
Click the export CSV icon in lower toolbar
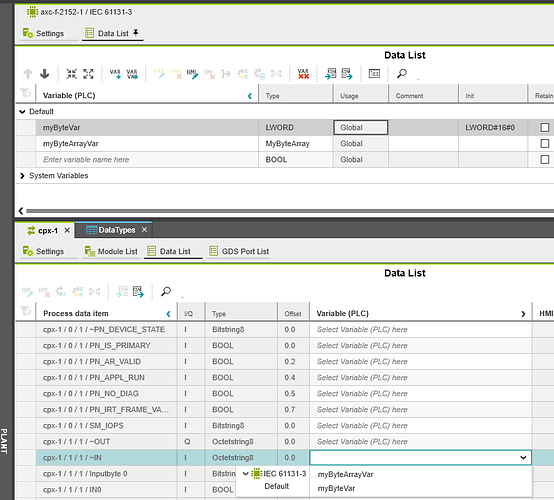(138, 292)
